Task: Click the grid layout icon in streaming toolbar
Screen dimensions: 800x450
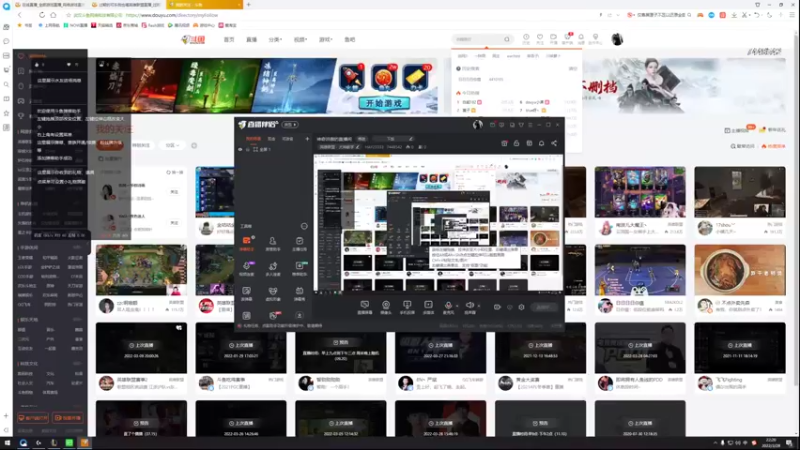Action: coord(529,143)
